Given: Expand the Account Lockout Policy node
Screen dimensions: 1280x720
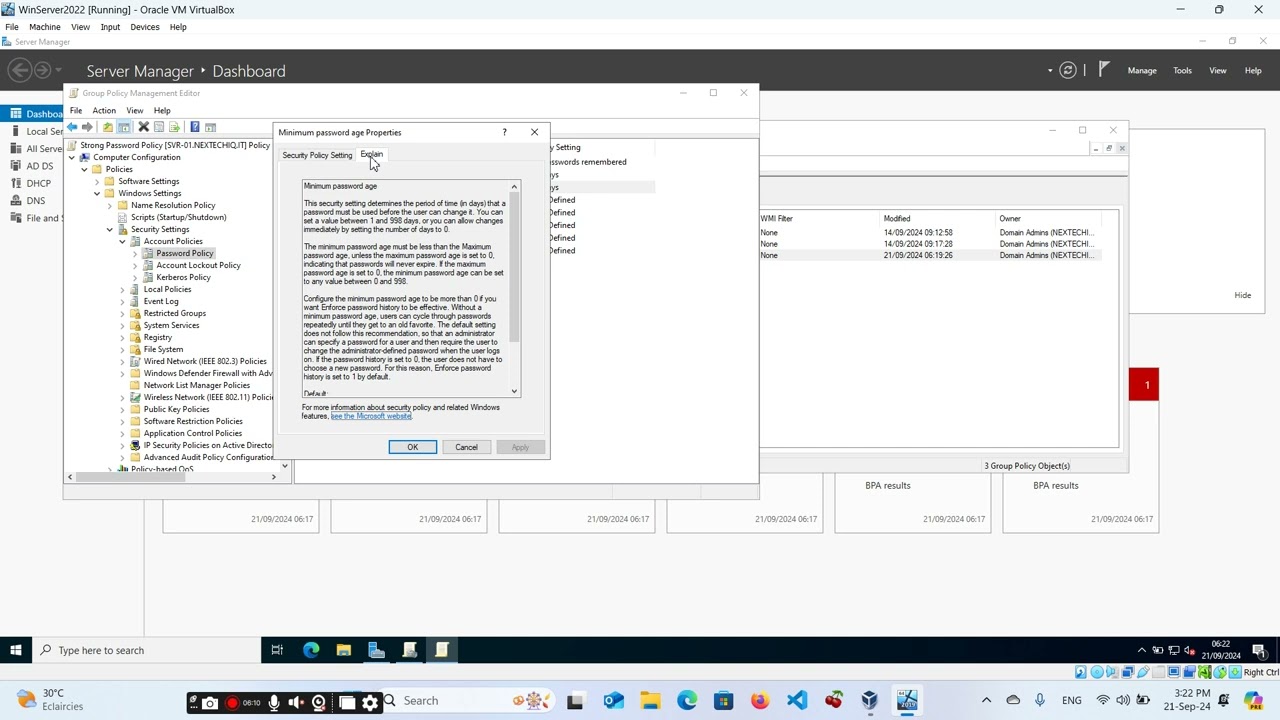Looking at the screenshot, I should point(135,265).
